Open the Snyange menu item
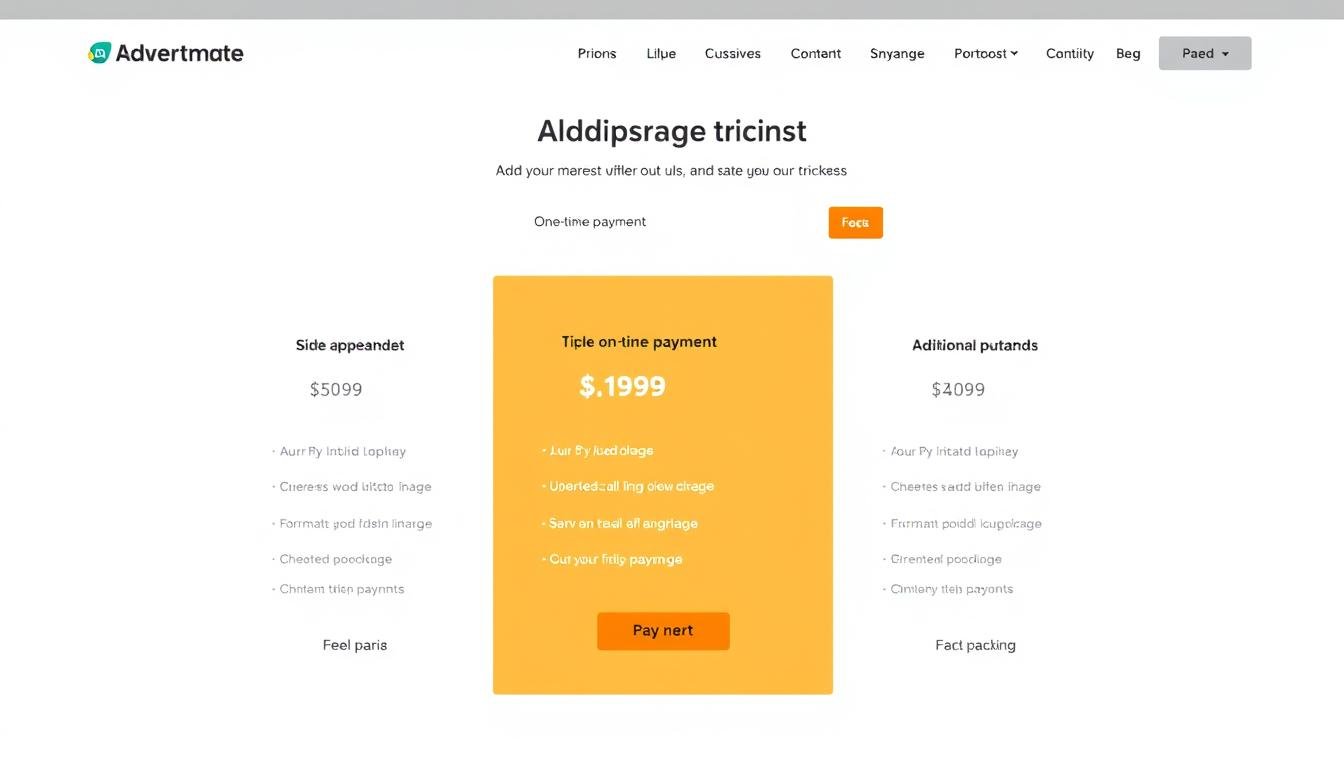 coord(897,54)
